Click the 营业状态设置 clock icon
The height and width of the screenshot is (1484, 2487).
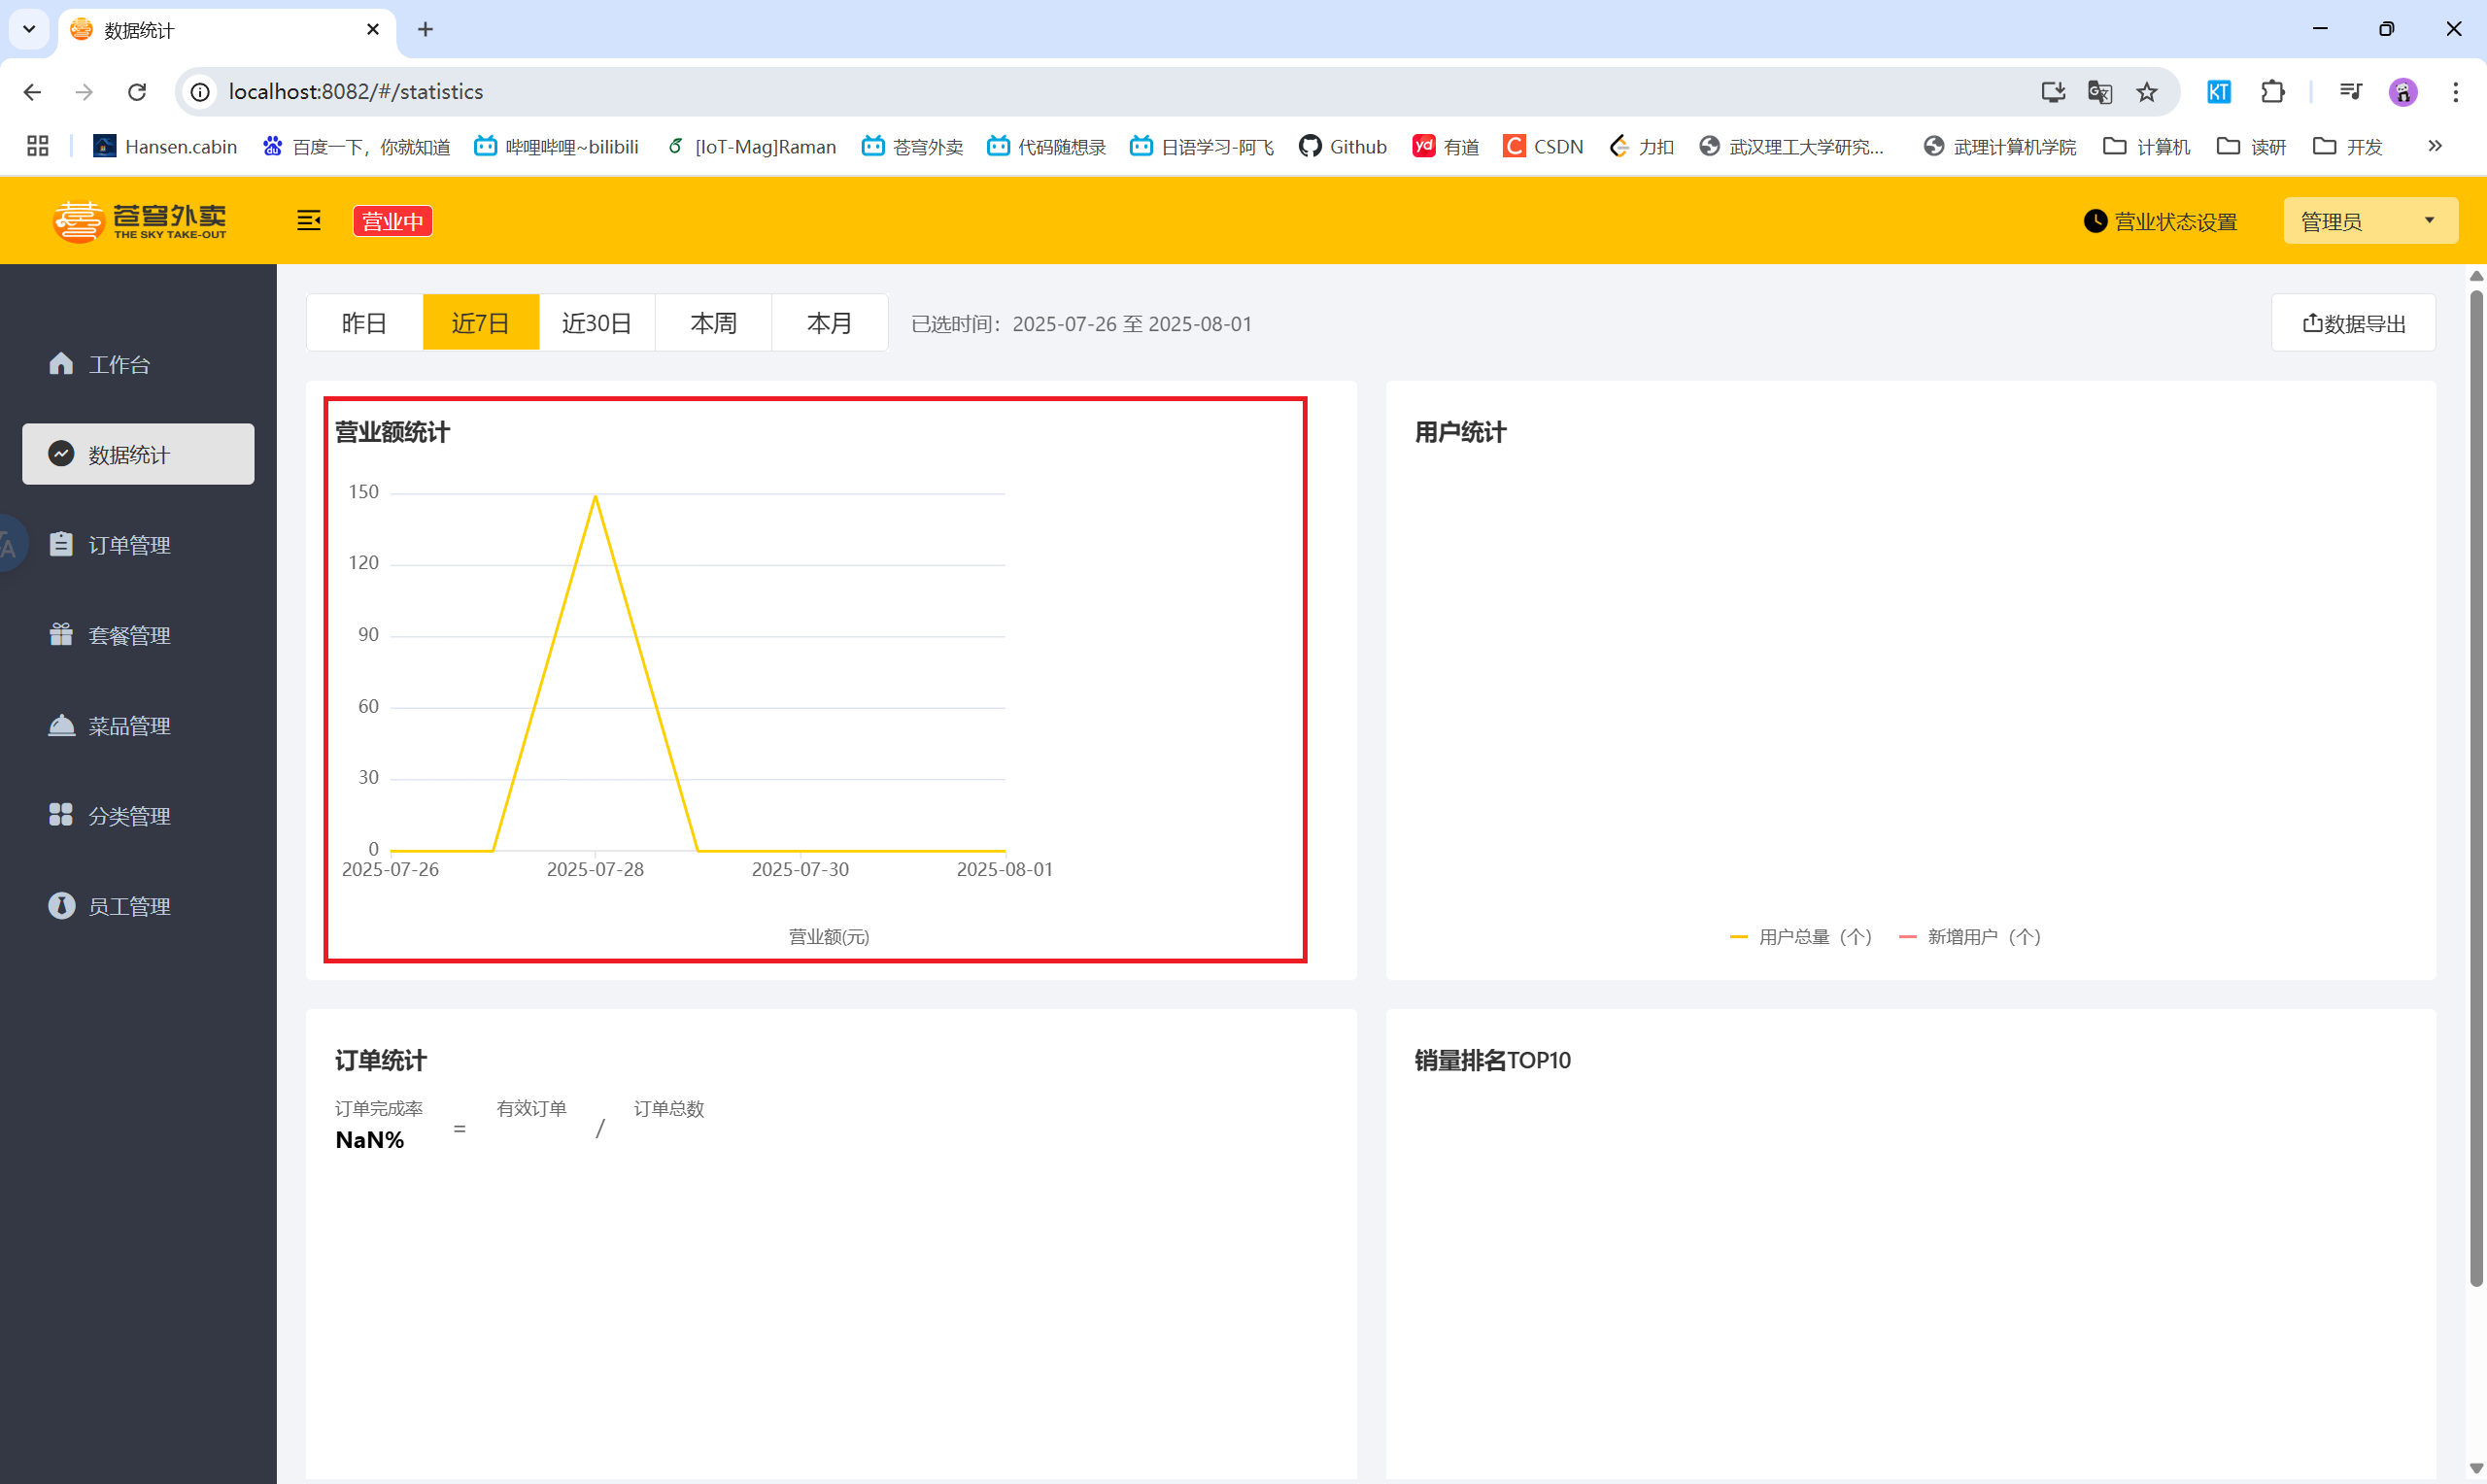(x=2095, y=221)
